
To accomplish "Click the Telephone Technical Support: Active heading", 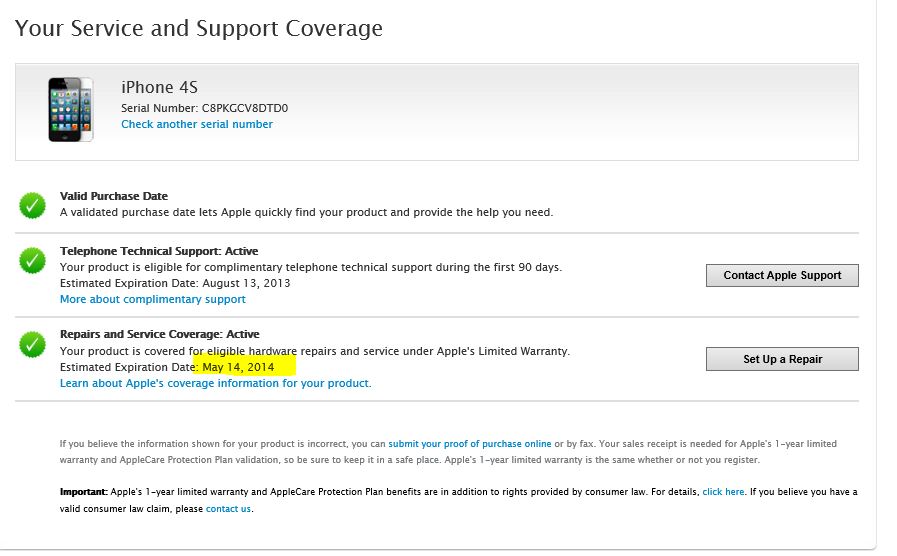I will tap(159, 251).
